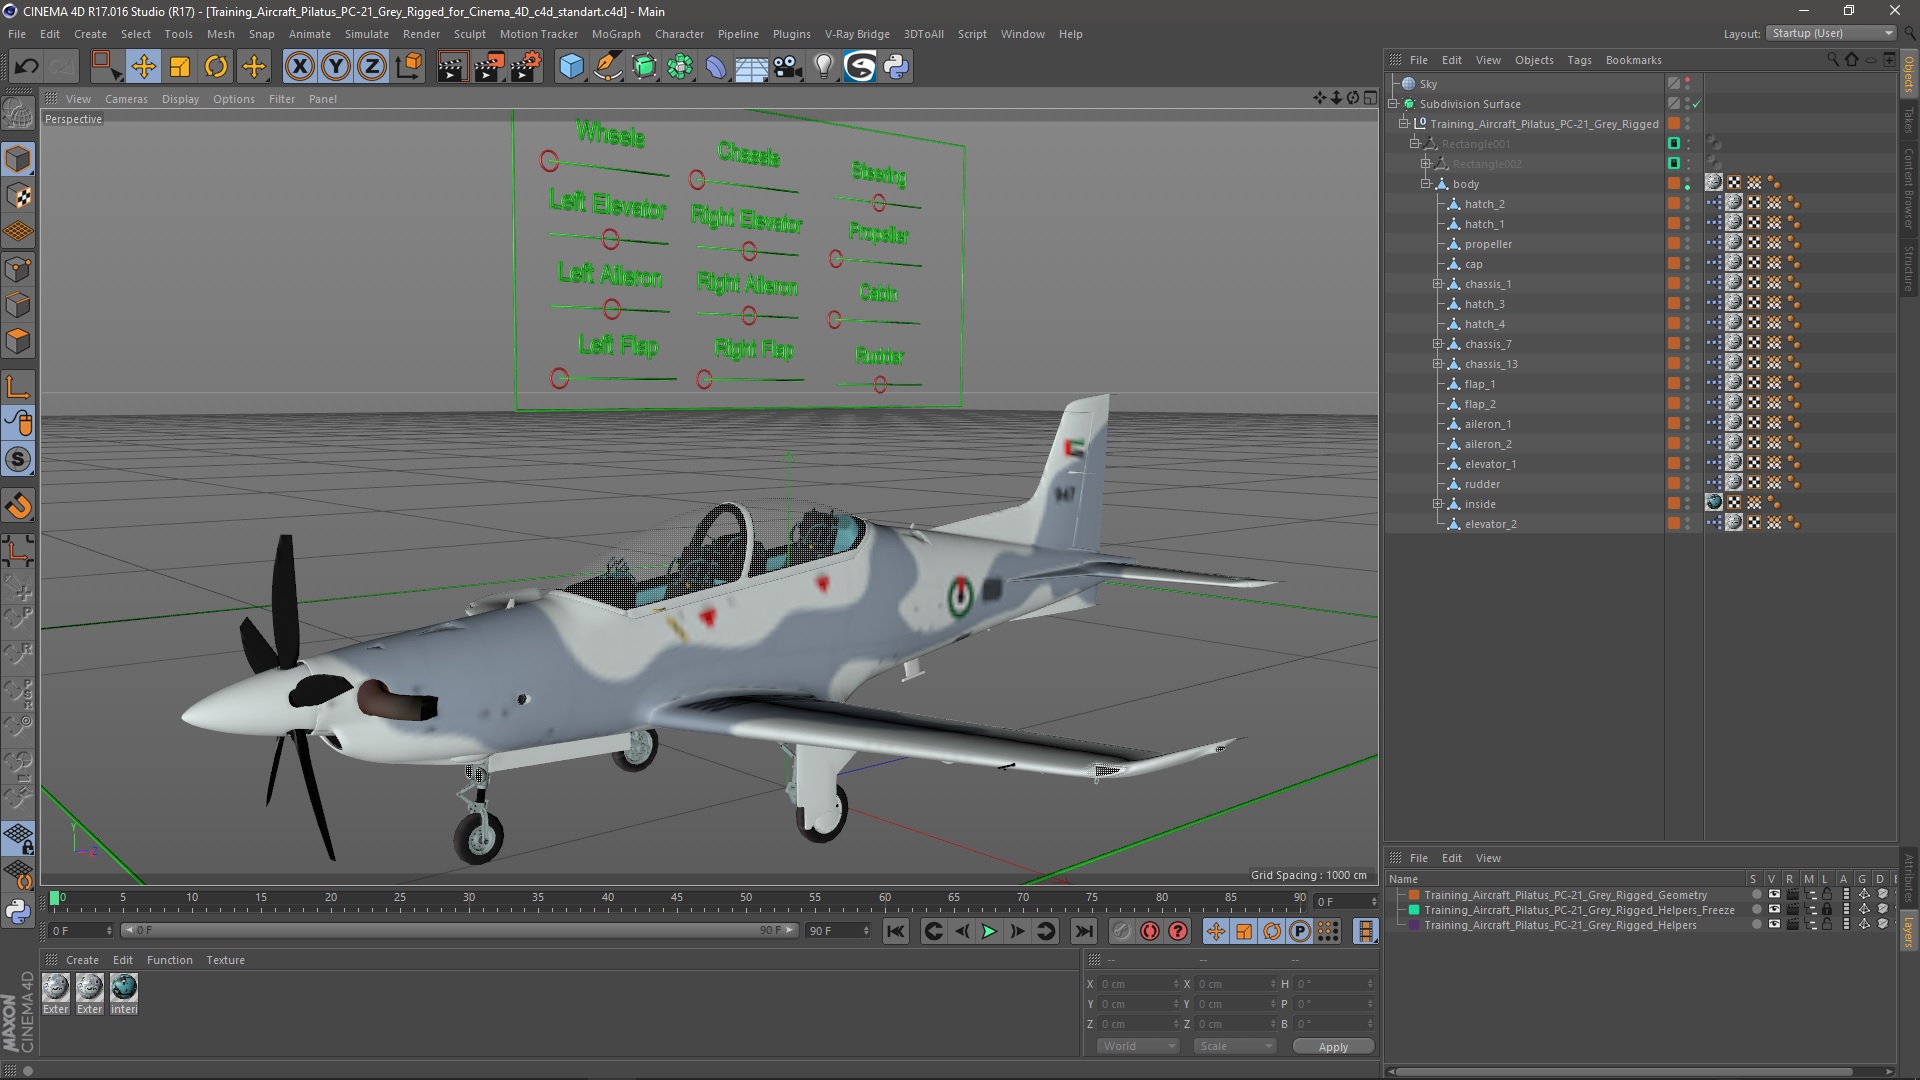Go to end of animation
Screen dimensions: 1920x1080
tap(1084, 931)
